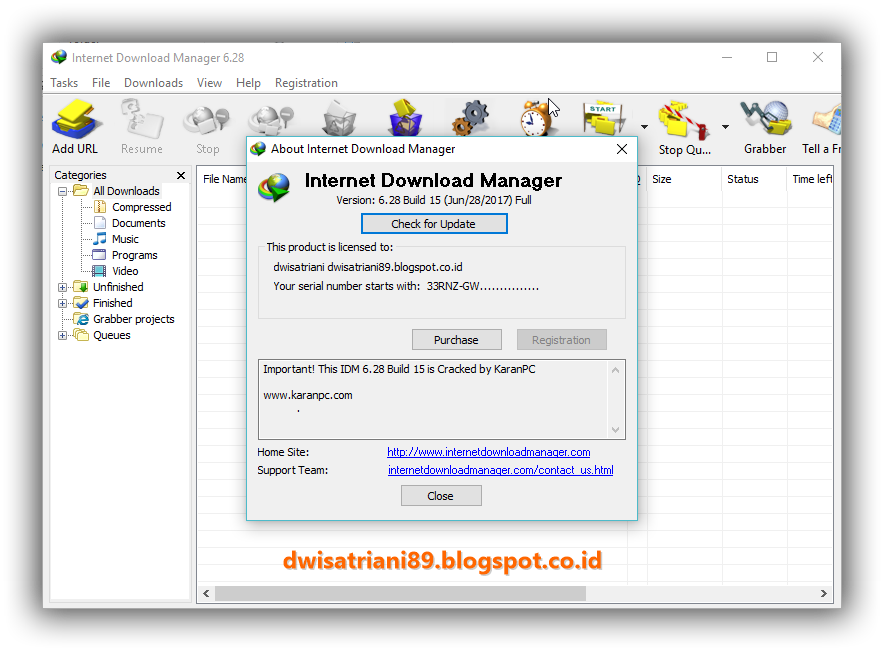This screenshot has width=884, height=651.
Task: Click horizontal scrollbar right arrow
Action: [x=824, y=594]
